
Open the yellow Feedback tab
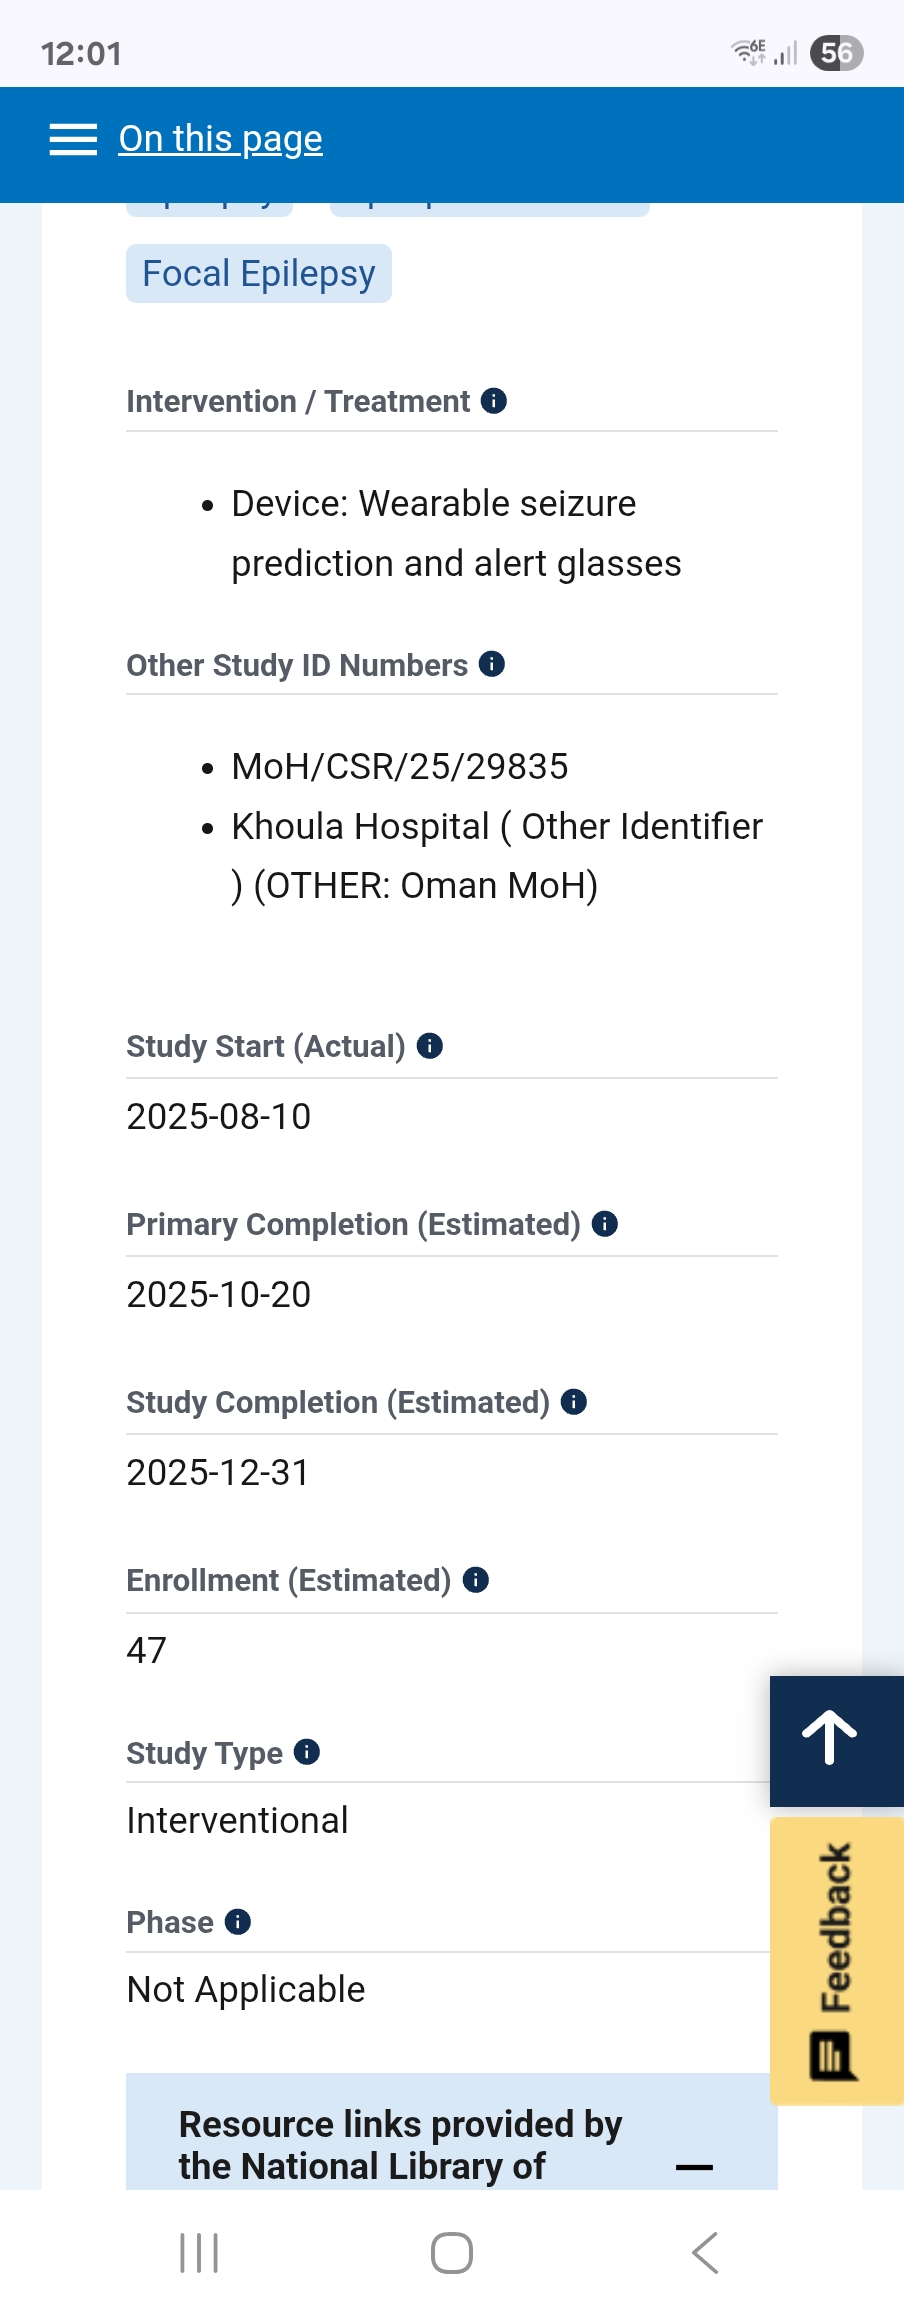[x=836, y=1960]
